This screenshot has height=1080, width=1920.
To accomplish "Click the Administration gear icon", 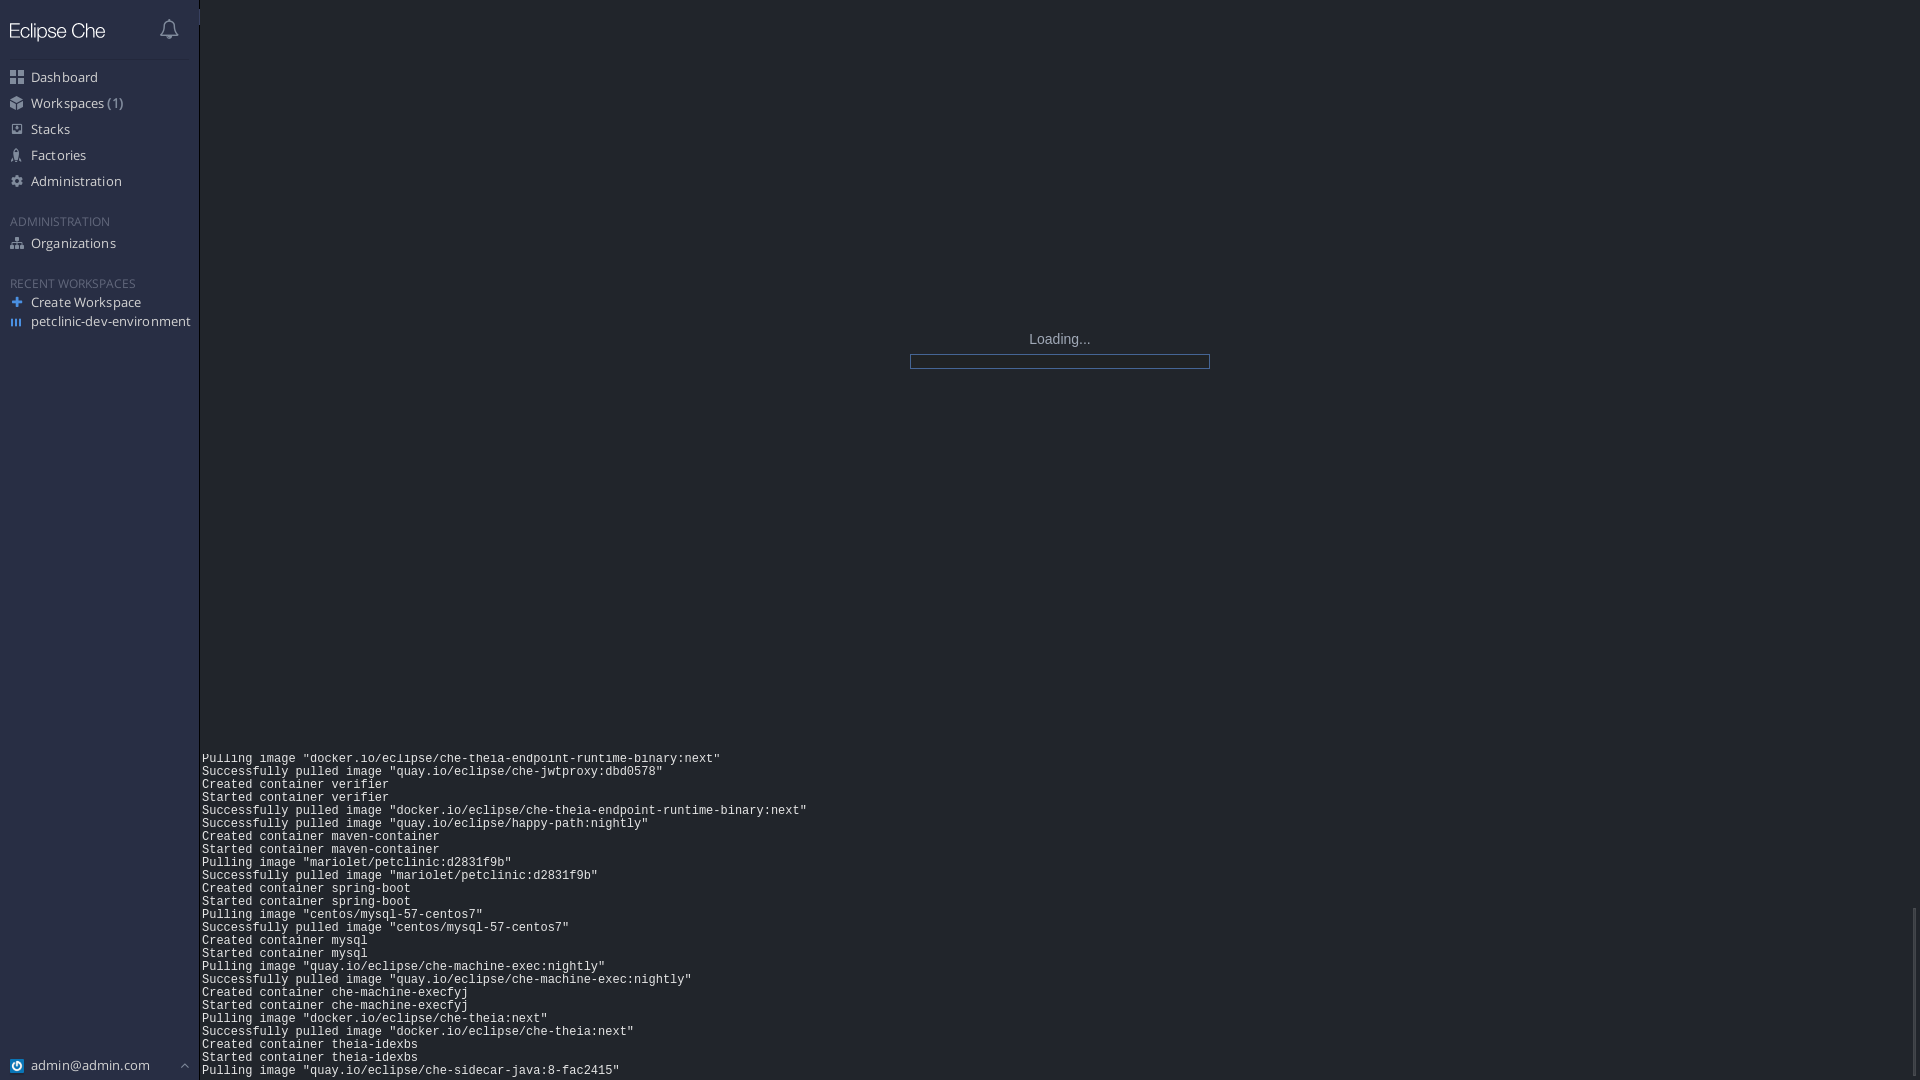I will pyautogui.click(x=17, y=180).
